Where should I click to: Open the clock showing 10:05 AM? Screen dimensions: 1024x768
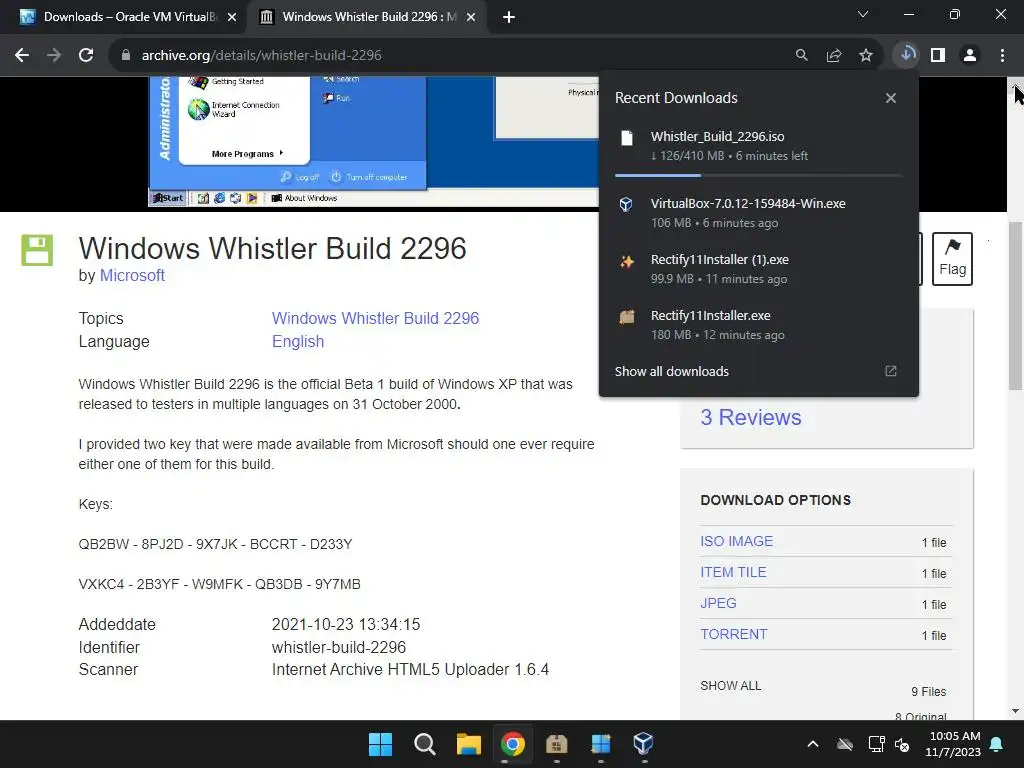pos(954,744)
